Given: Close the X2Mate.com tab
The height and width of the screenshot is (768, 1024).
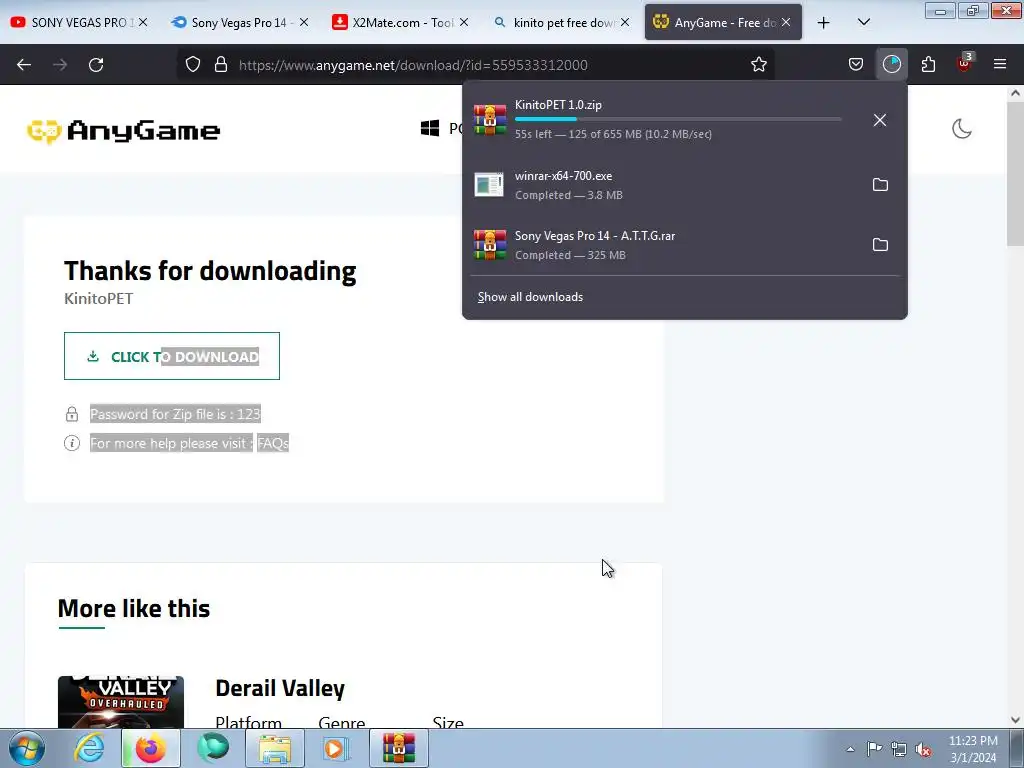Looking at the screenshot, I should pos(464,22).
